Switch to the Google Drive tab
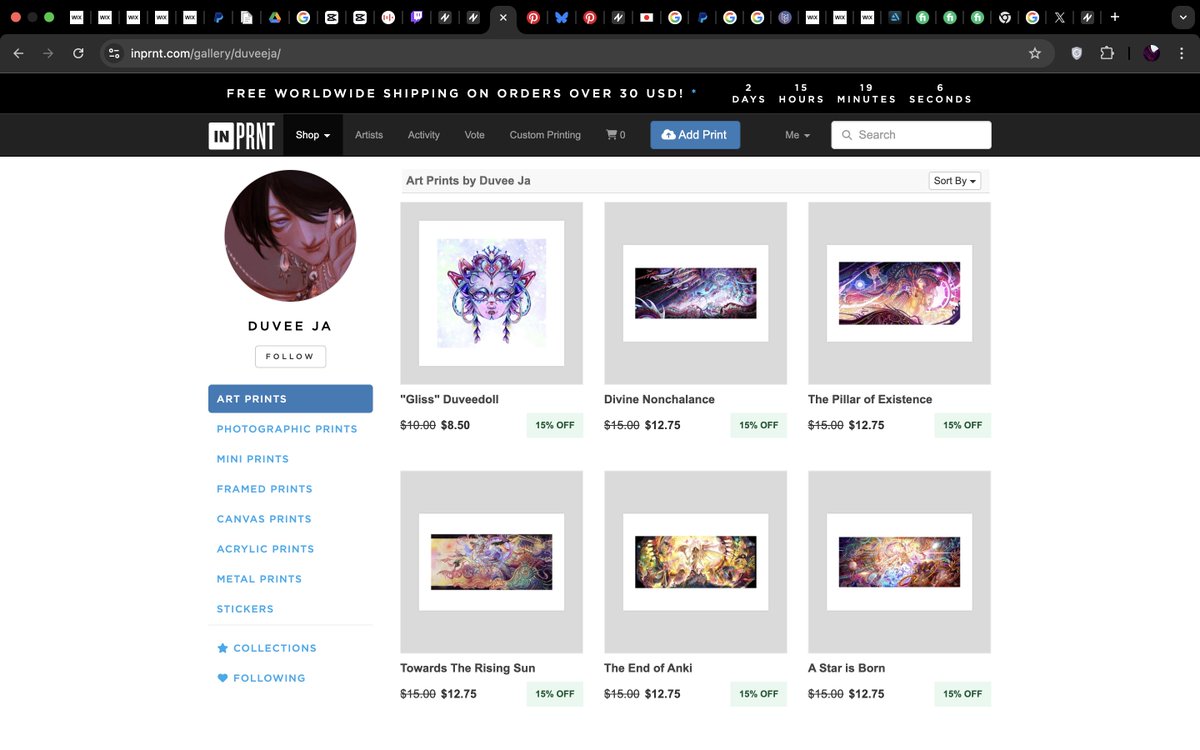This screenshot has width=1200, height=750. point(275,17)
